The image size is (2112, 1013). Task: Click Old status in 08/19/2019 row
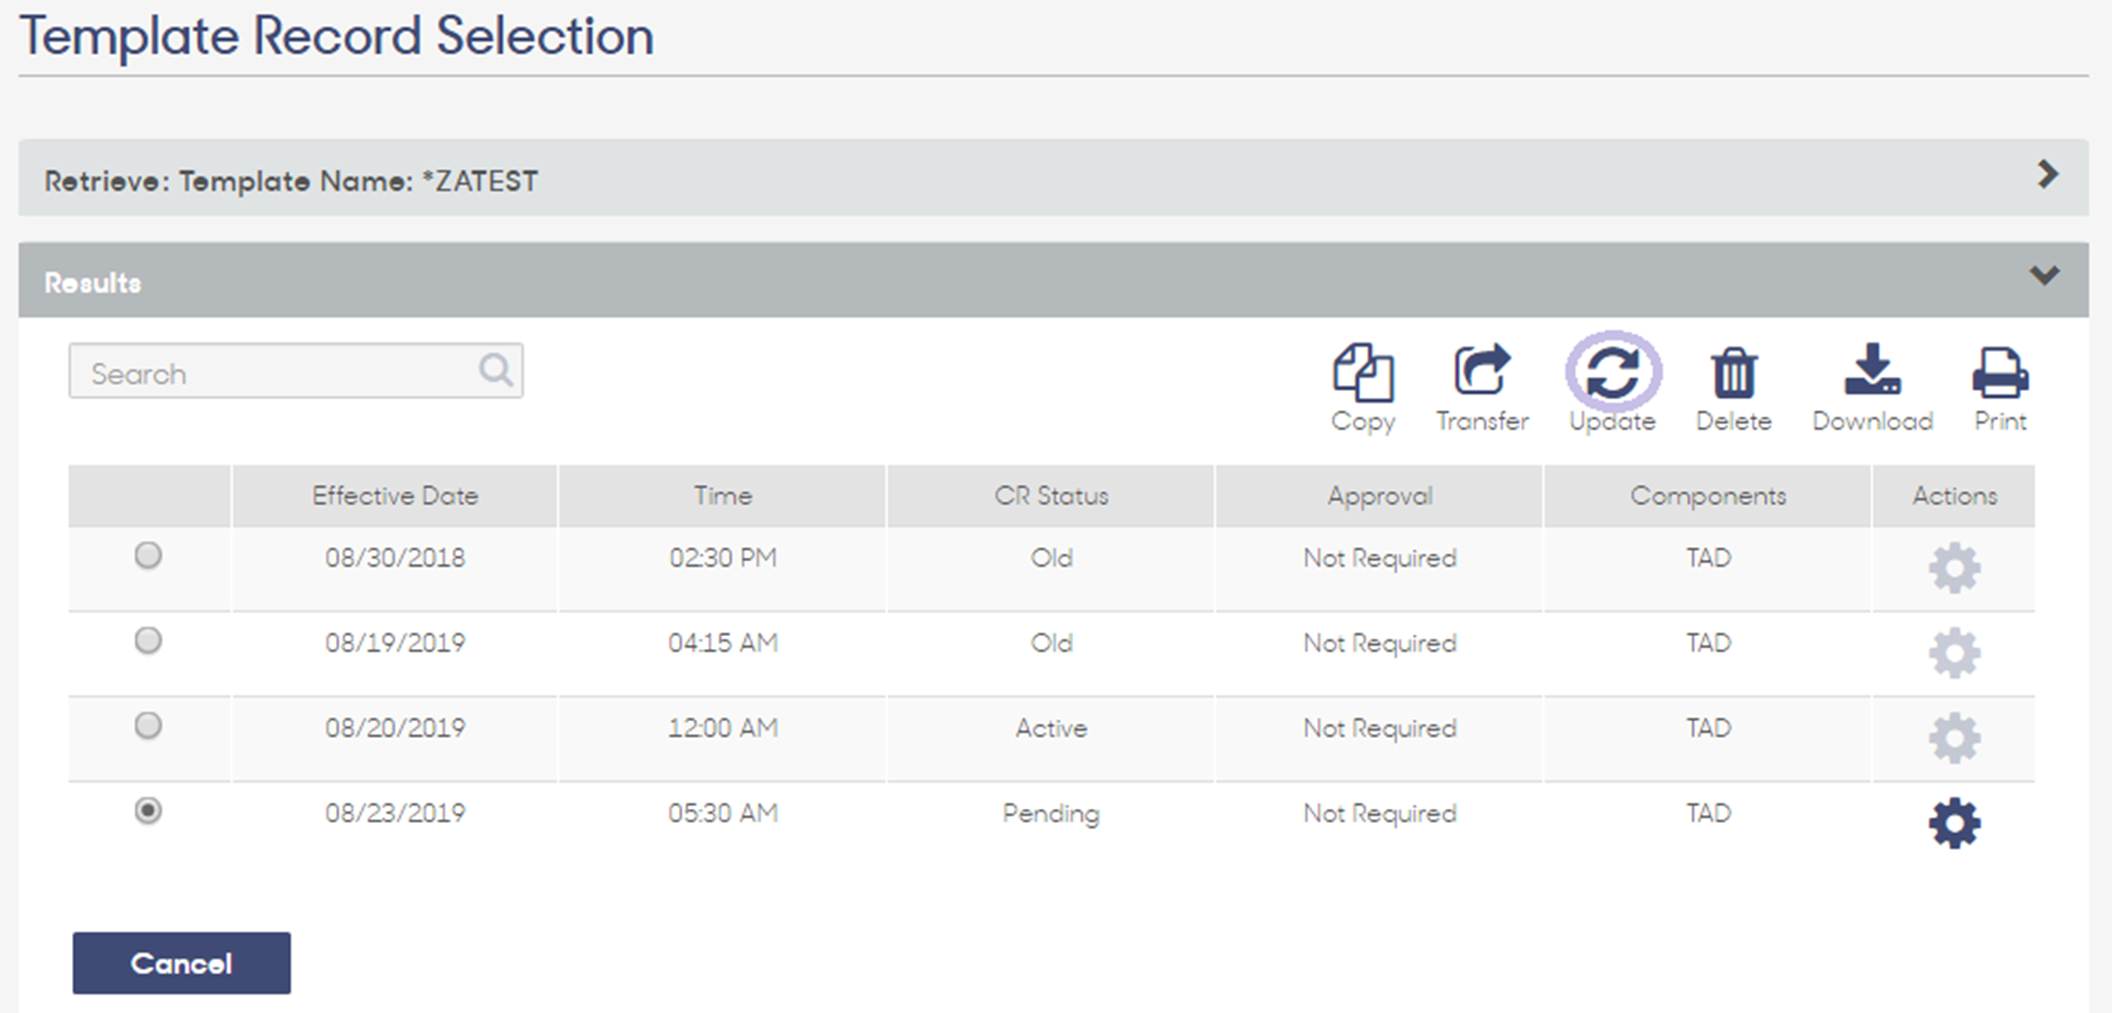click(1051, 643)
